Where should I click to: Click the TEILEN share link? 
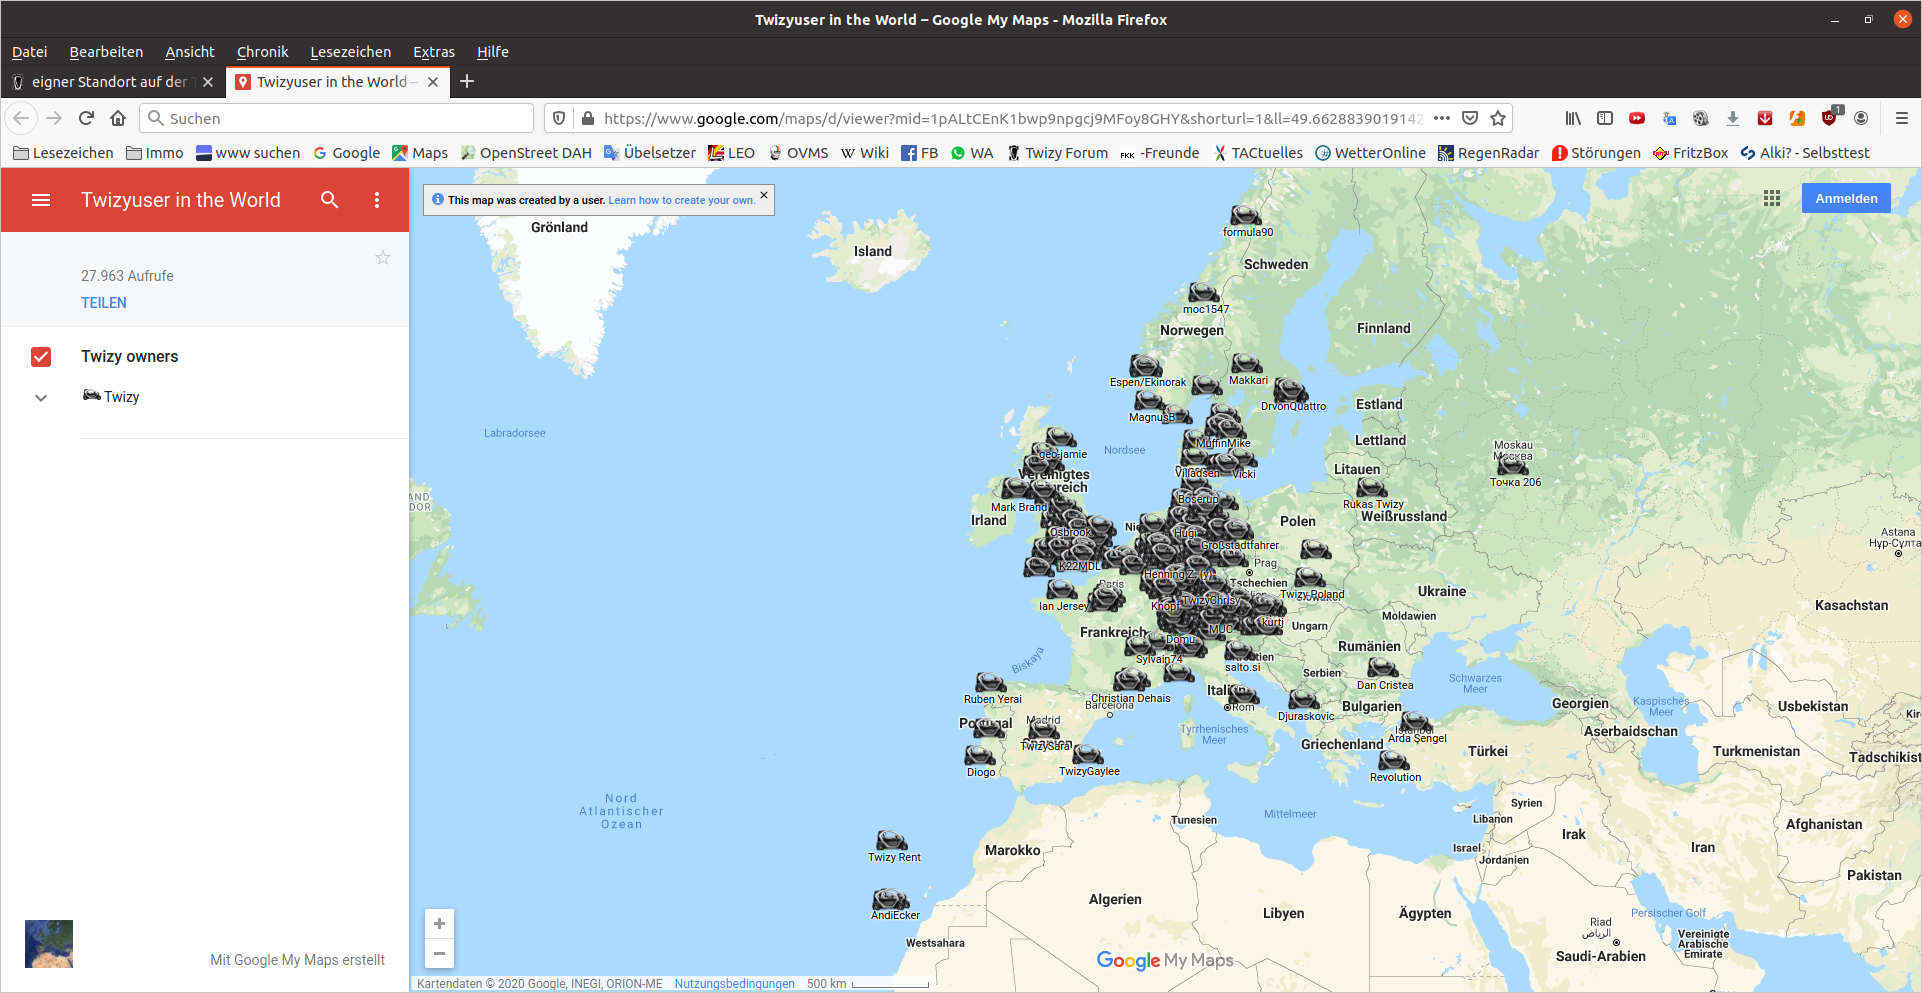click(104, 303)
